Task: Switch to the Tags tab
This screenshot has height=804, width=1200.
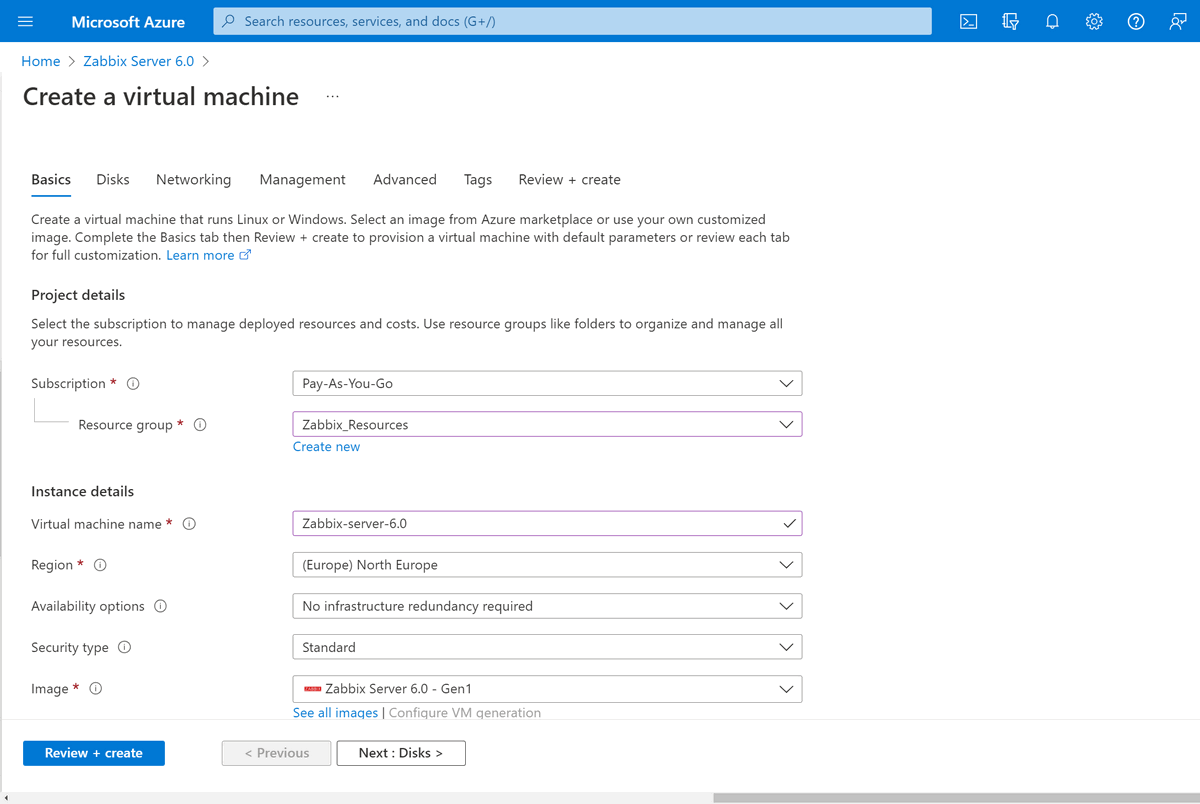Action: point(478,180)
